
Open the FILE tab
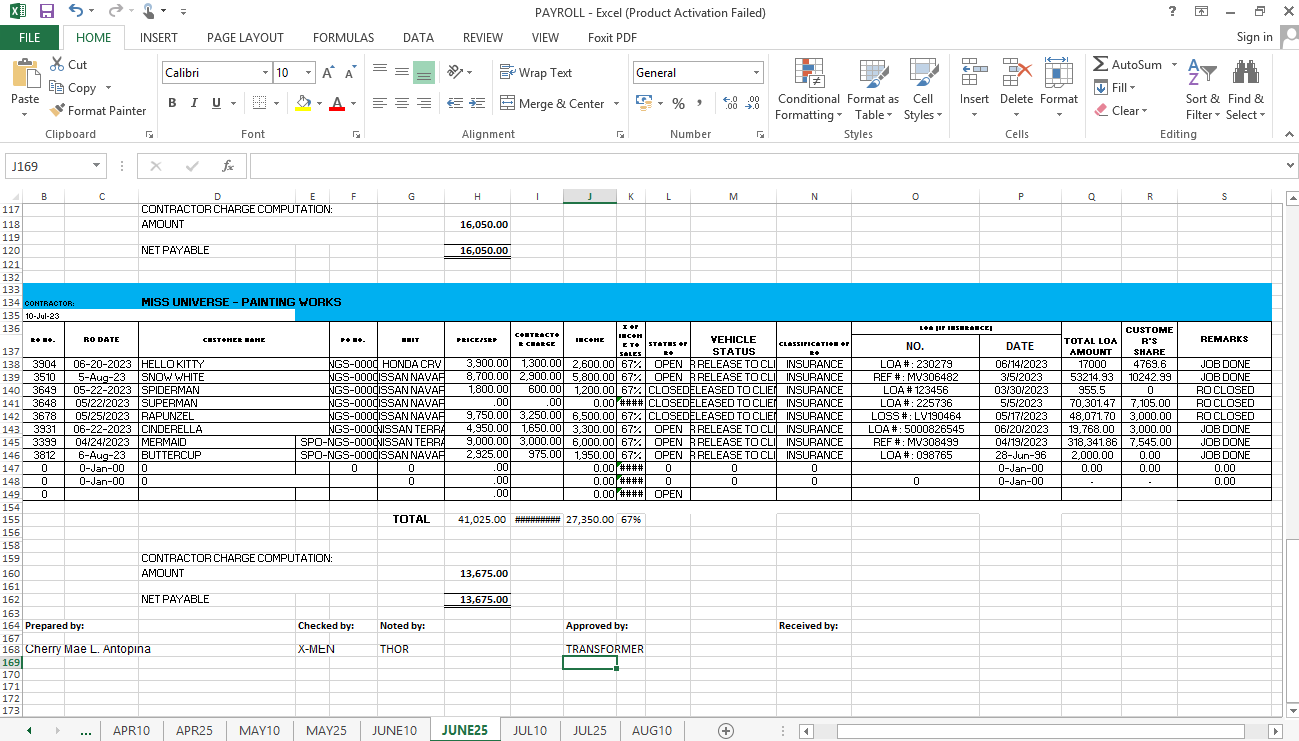point(30,38)
